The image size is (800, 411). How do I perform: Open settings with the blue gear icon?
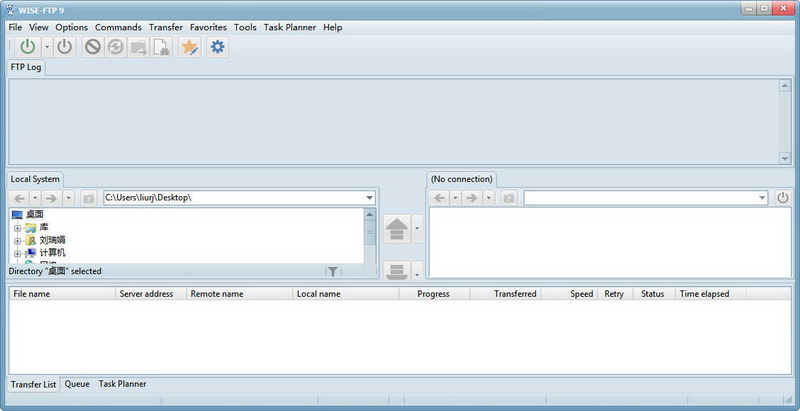coord(217,47)
